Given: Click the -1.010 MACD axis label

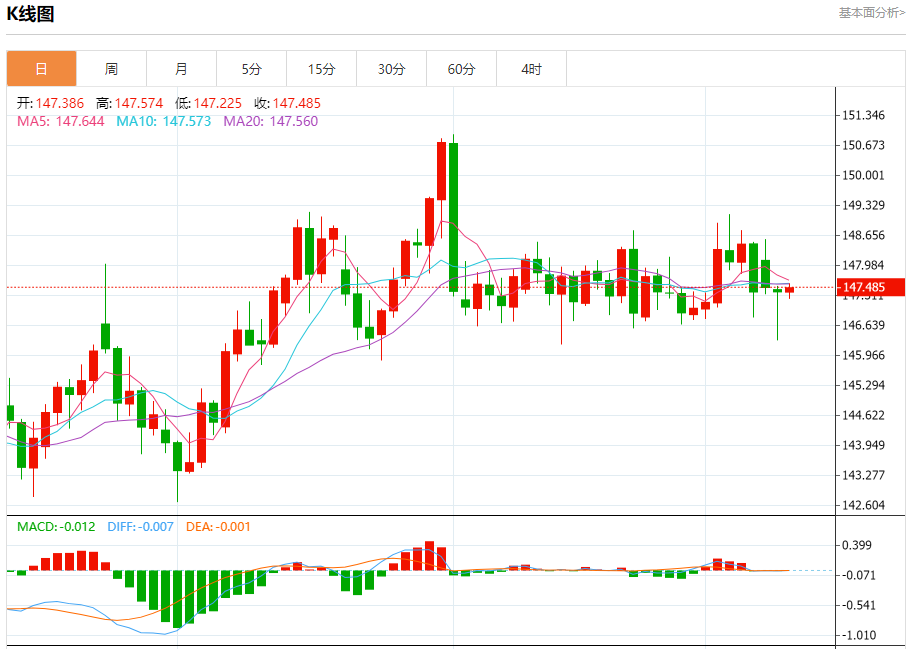Looking at the screenshot, I should (859, 636).
